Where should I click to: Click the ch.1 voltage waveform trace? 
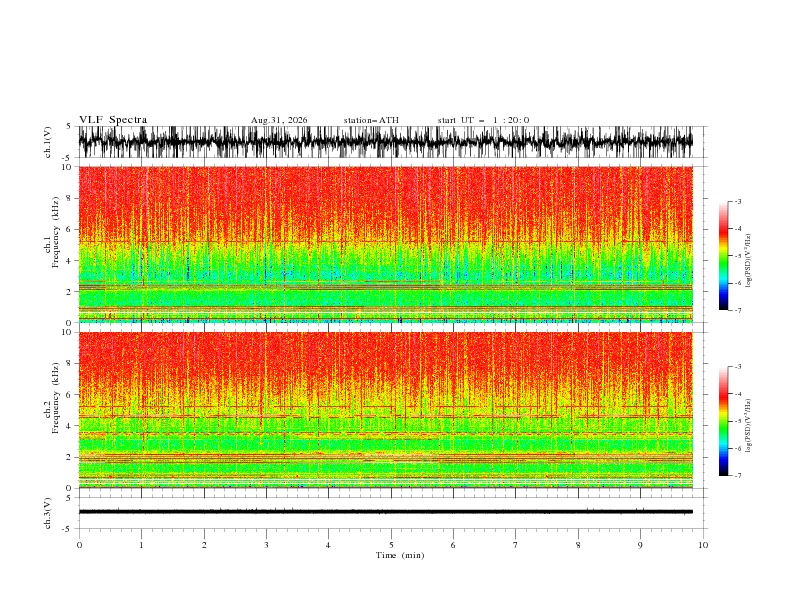tap(385, 142)
